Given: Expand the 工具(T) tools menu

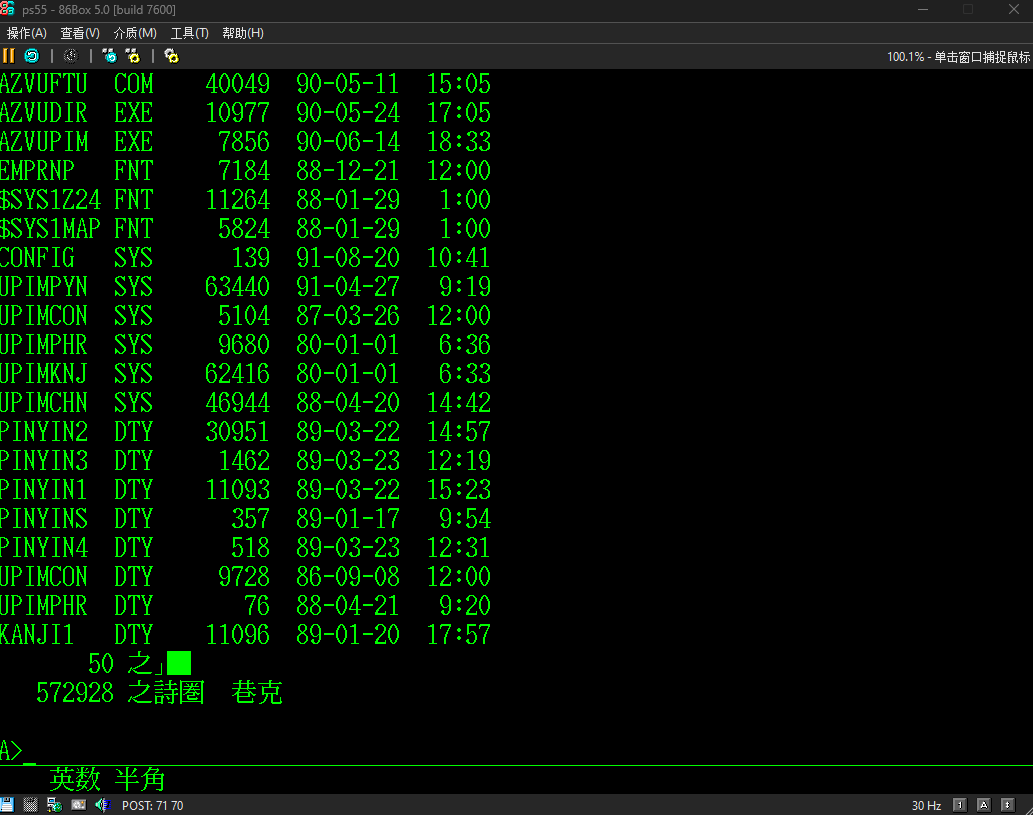Looking at the screenshot, I should tap(190, 33).
